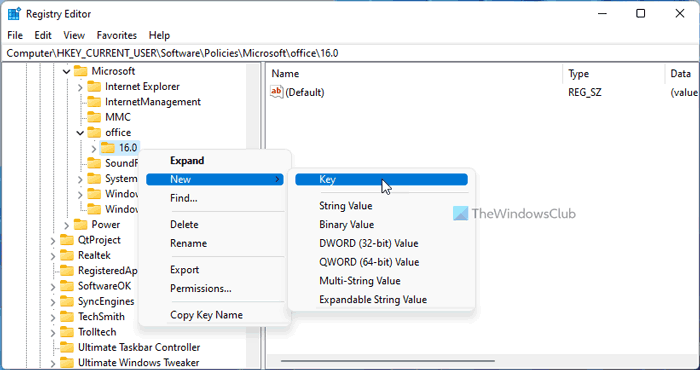
Task: Click the office folder icon
Action: click(94, 132)
